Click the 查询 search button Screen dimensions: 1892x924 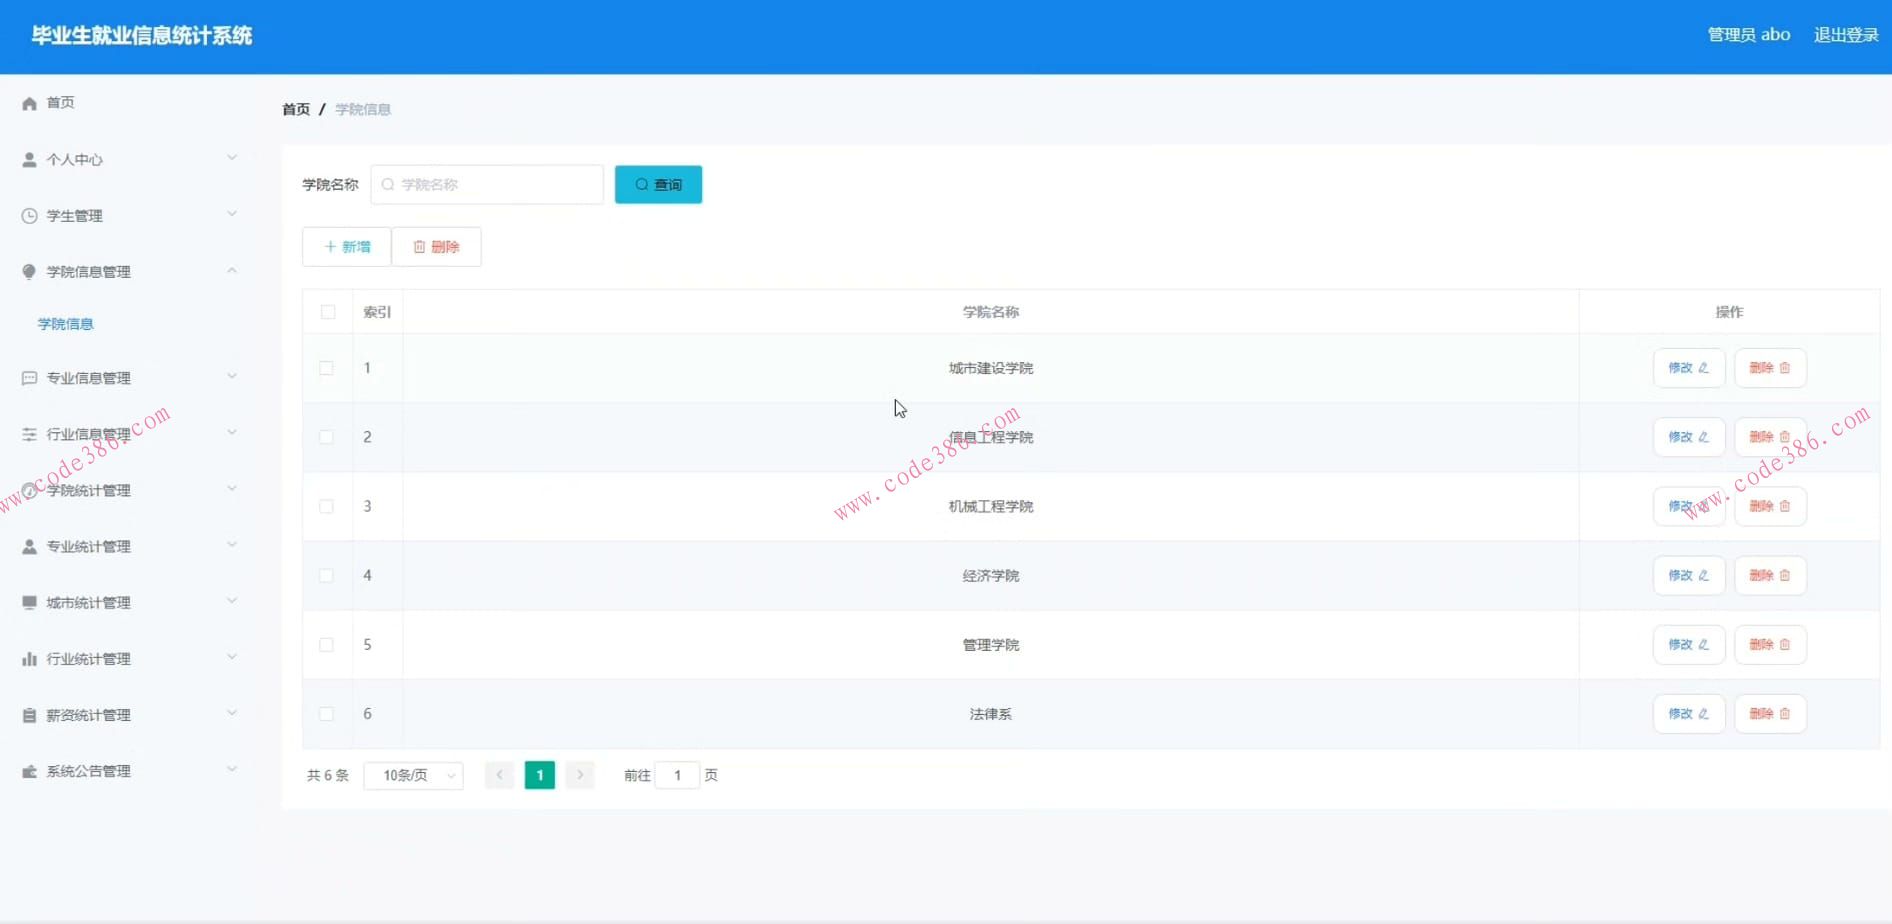point(658,185)
